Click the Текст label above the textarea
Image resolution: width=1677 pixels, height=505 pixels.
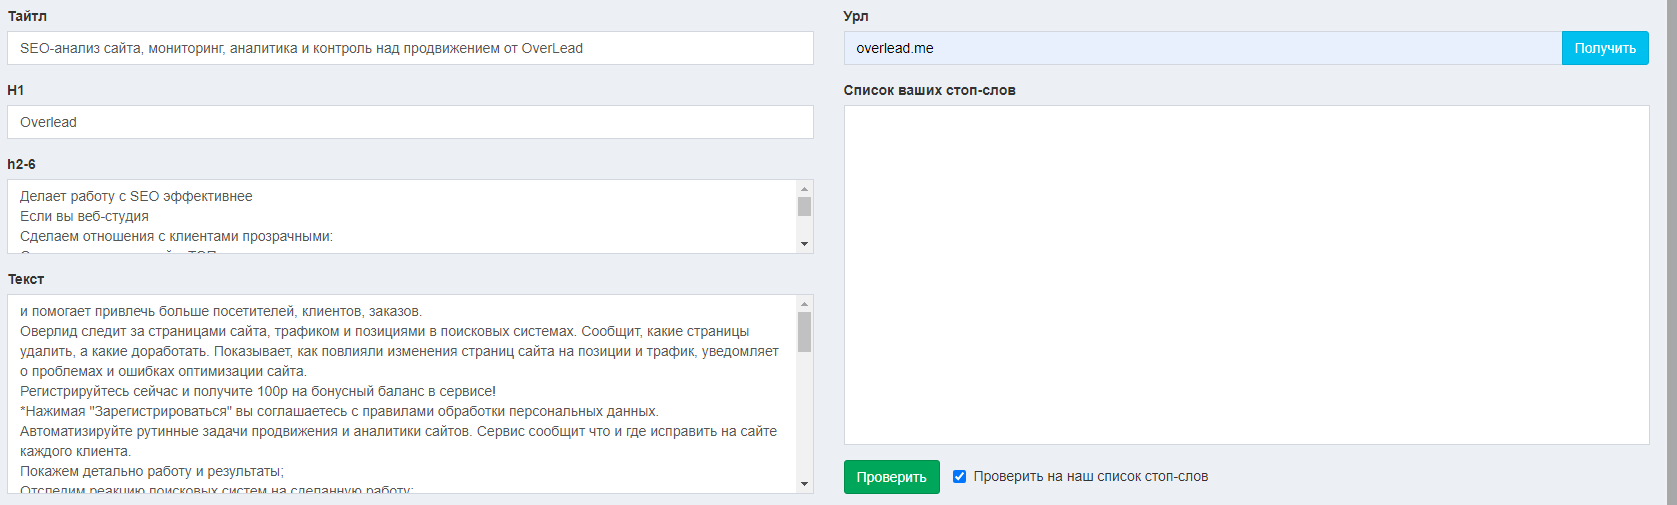click(x=26, y=279)
